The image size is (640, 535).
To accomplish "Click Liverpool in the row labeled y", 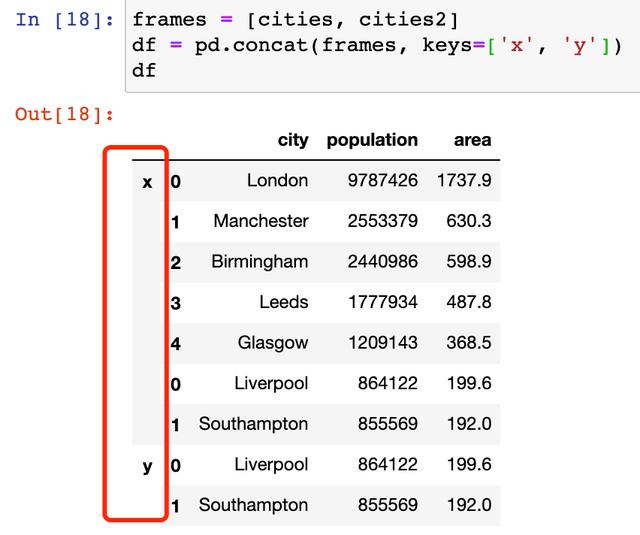I will pyautogui.click(x=271, y=464).
